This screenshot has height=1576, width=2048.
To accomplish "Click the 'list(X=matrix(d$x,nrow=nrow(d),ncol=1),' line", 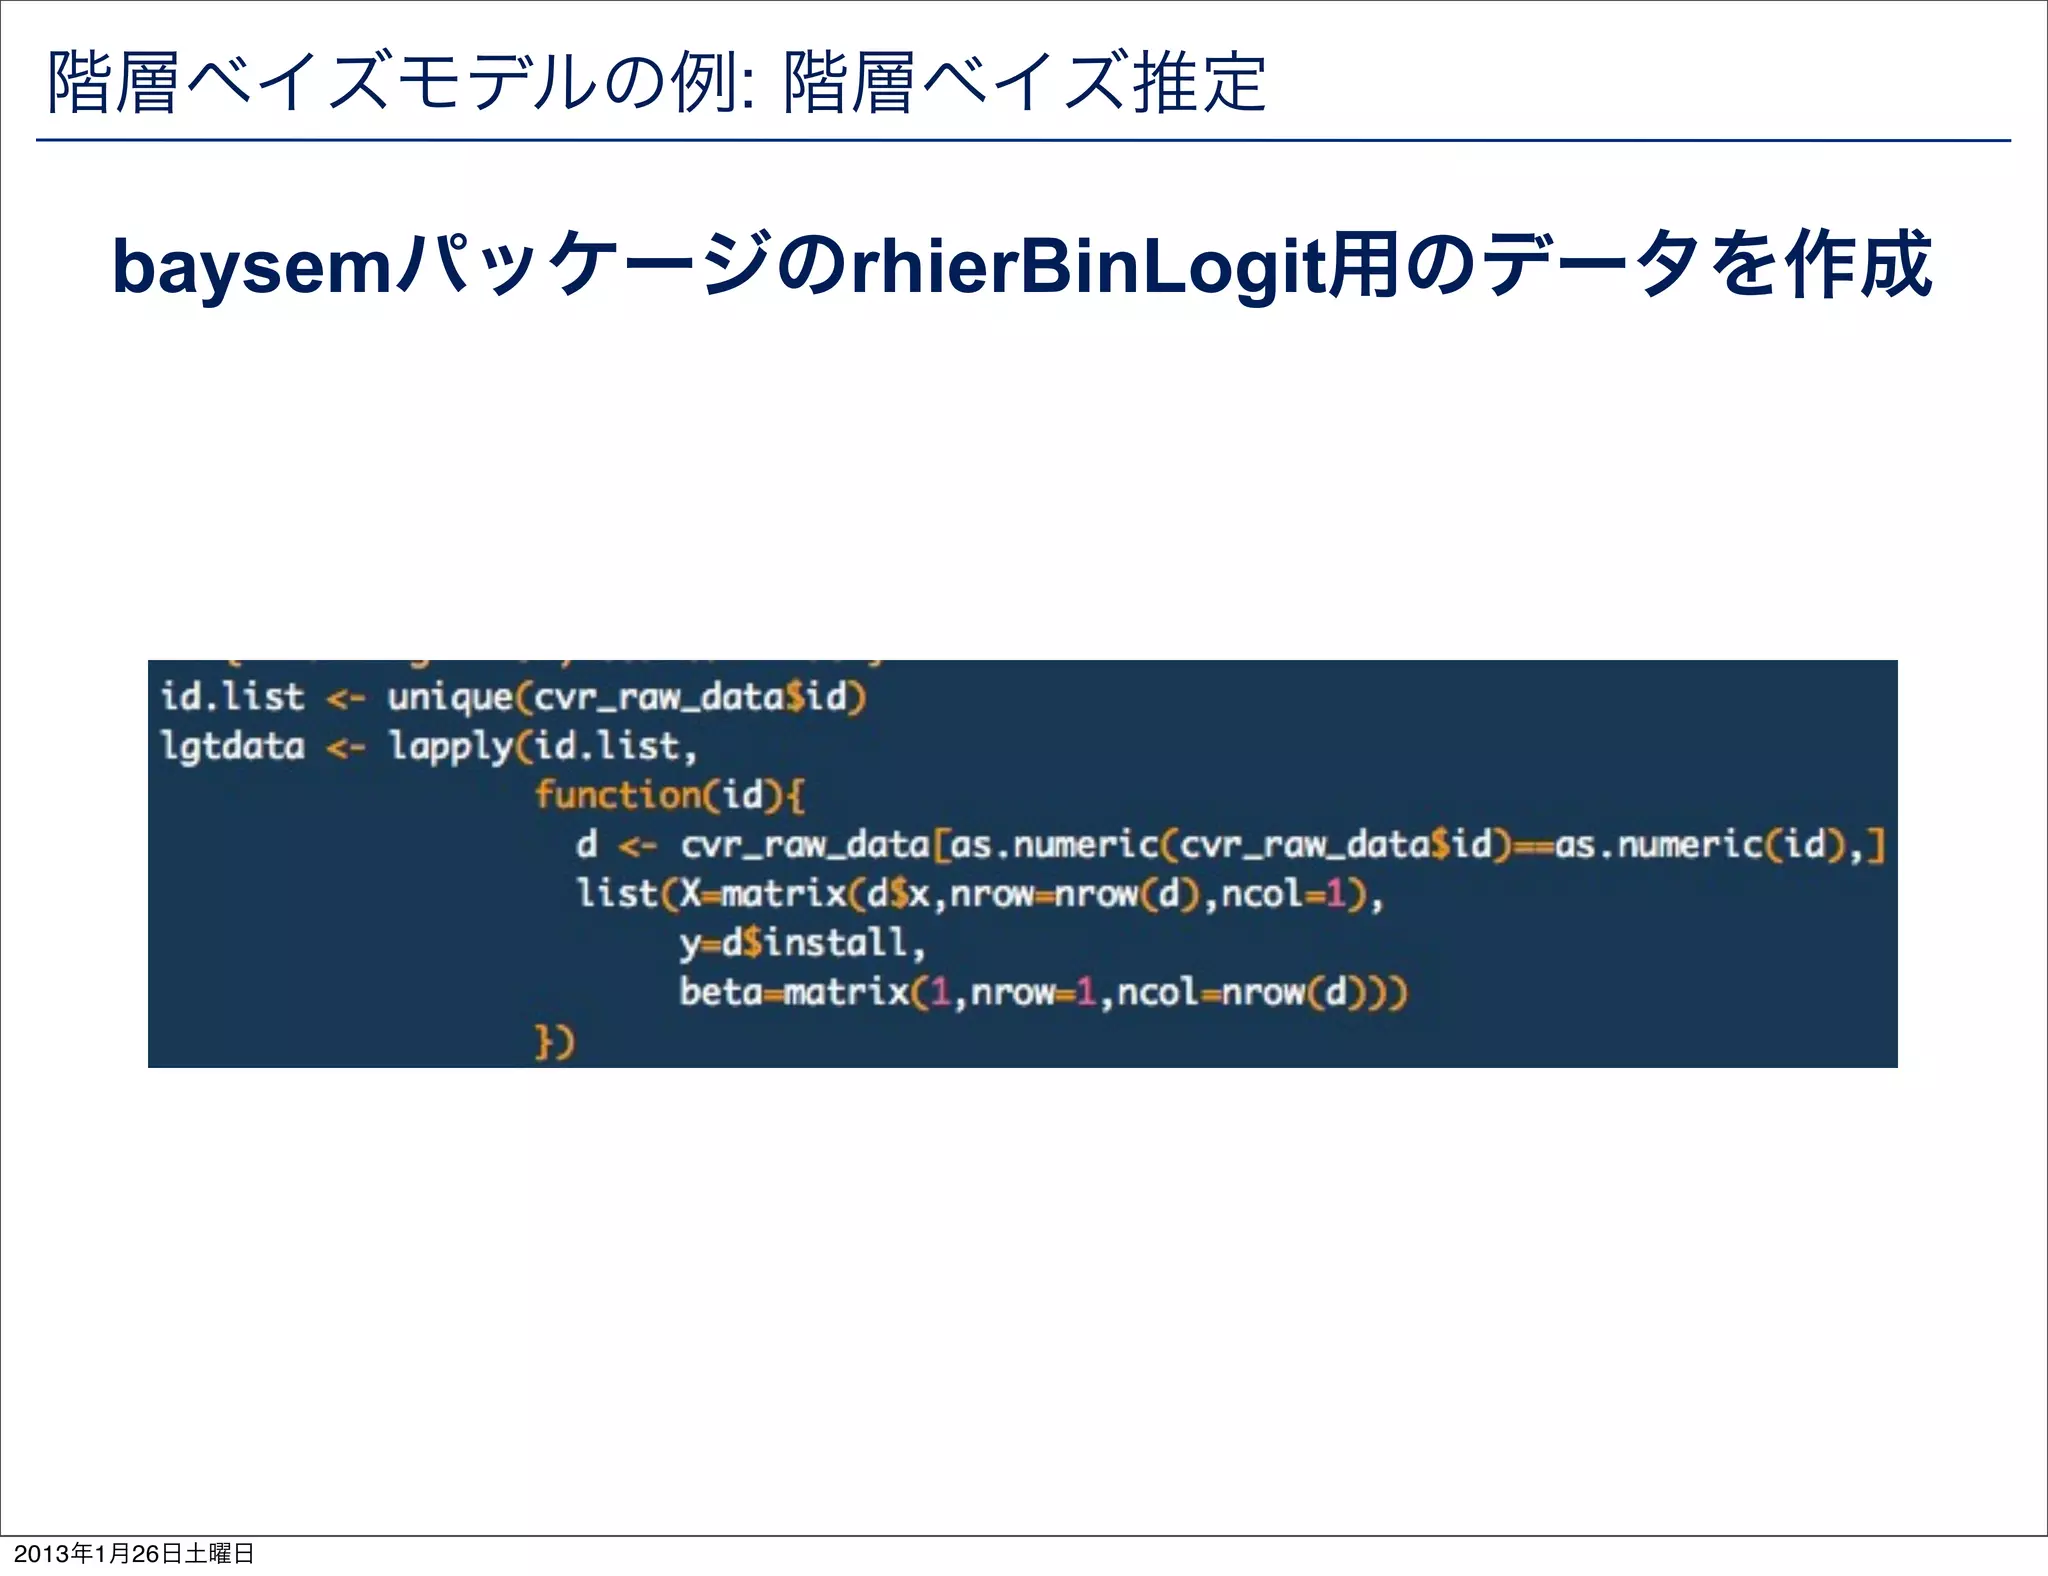I will (980, 893).
